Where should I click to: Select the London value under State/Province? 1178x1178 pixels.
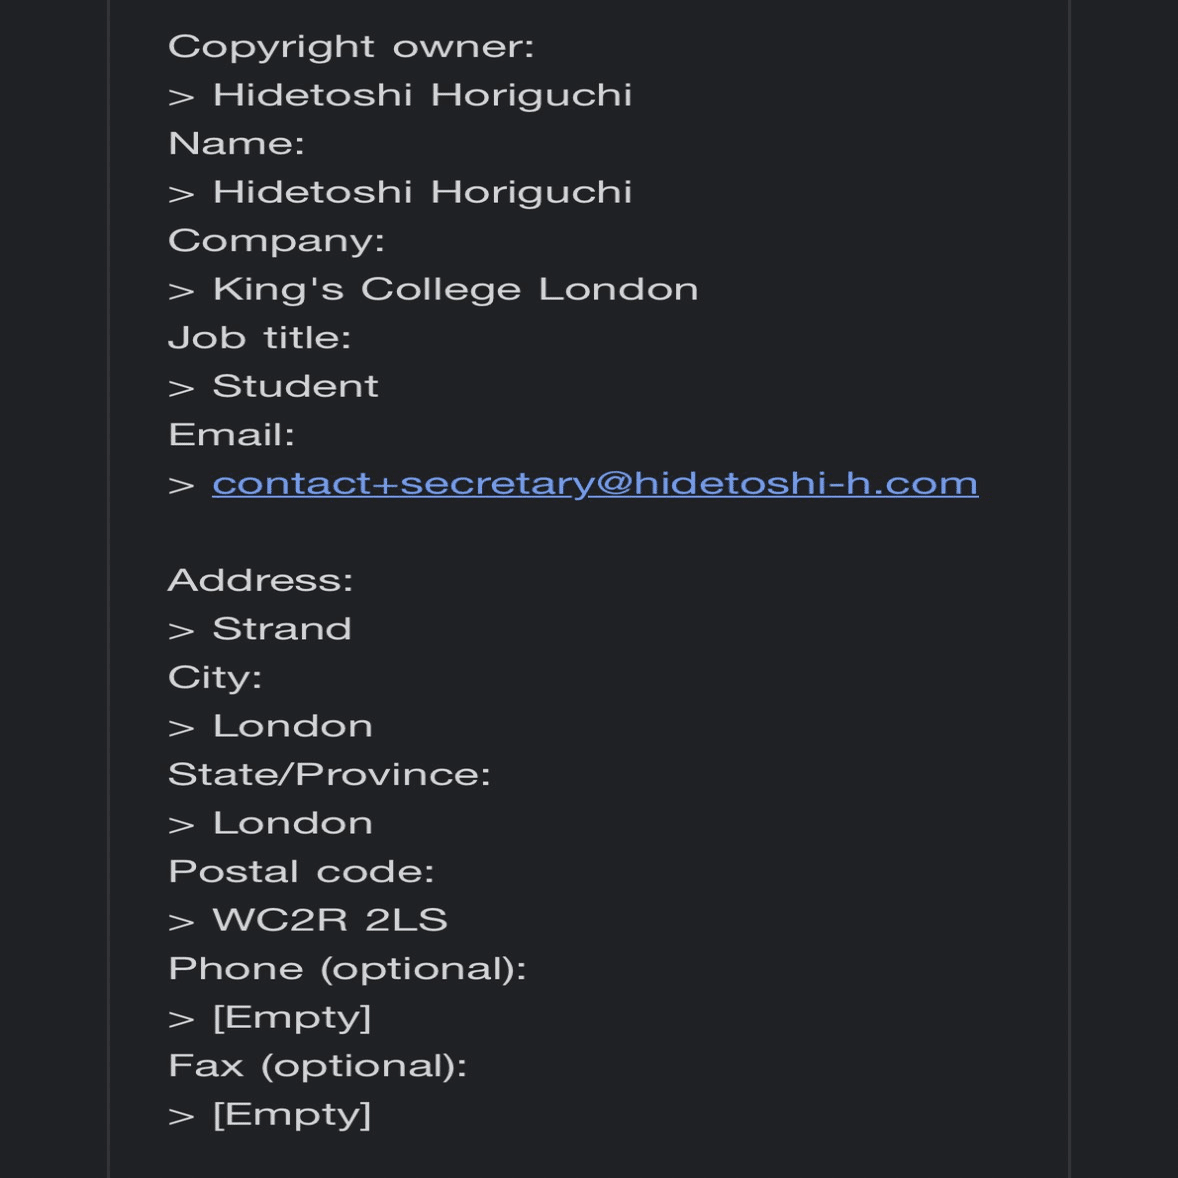292,823
